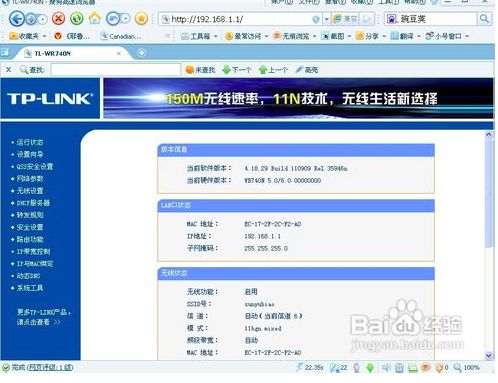Click the search magnifier button
498x383 pixels.
point(484,19)
